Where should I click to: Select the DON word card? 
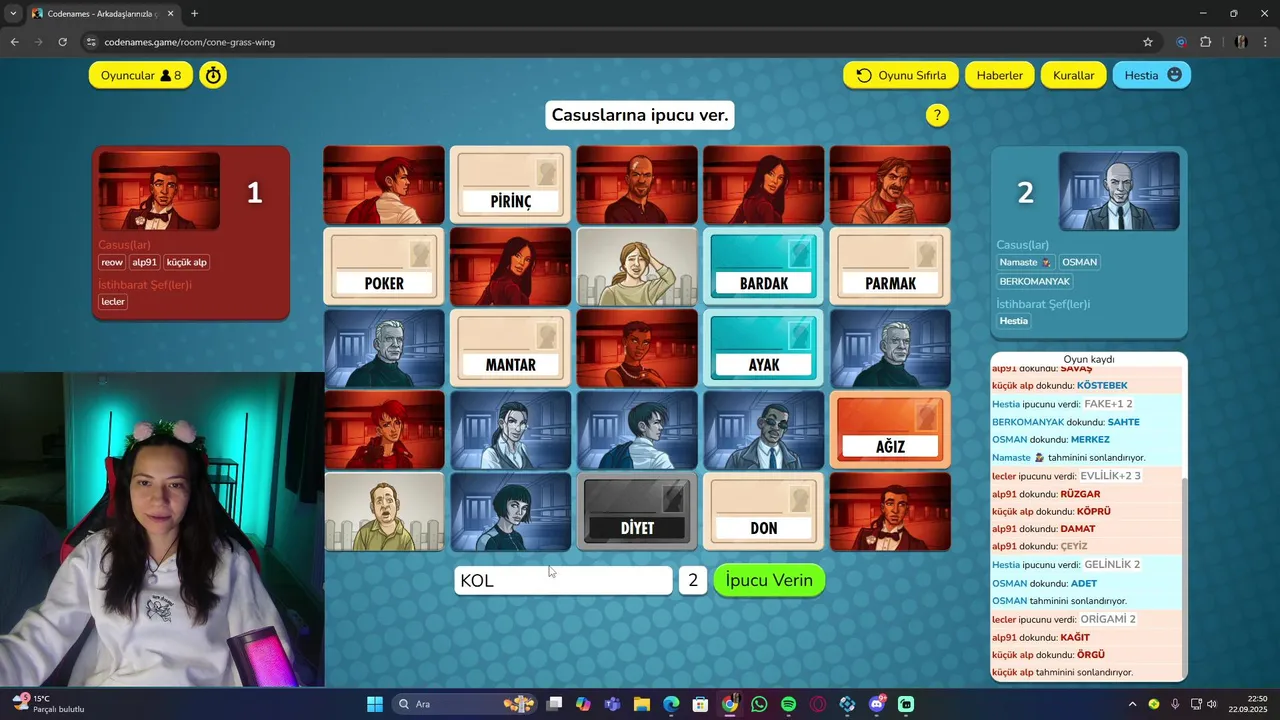(x=763, y=511)
